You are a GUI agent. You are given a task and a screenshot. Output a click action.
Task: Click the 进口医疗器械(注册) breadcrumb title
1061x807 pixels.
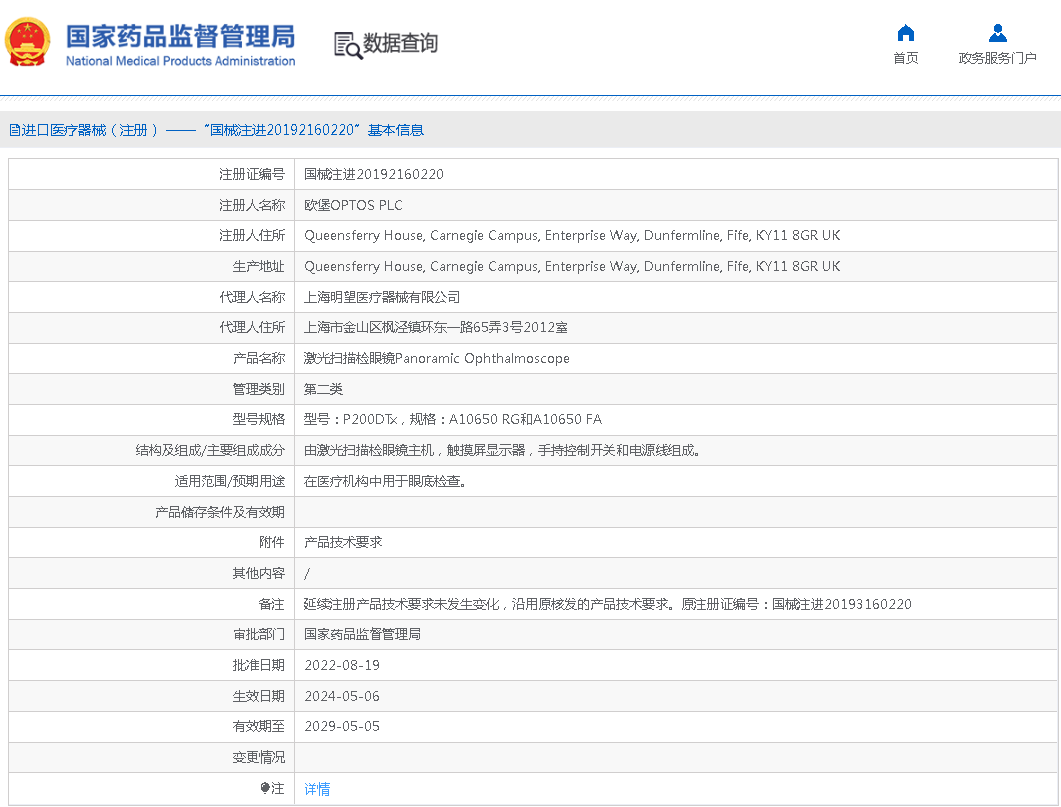90,130
